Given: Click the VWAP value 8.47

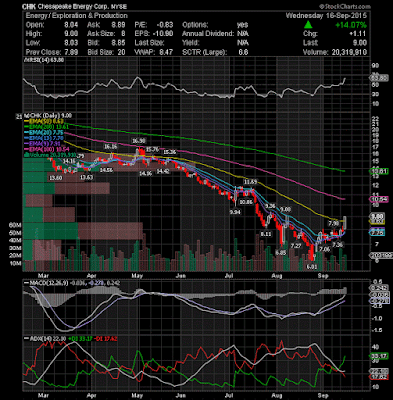Looking at the screenshot, I should tap(166, 52).
